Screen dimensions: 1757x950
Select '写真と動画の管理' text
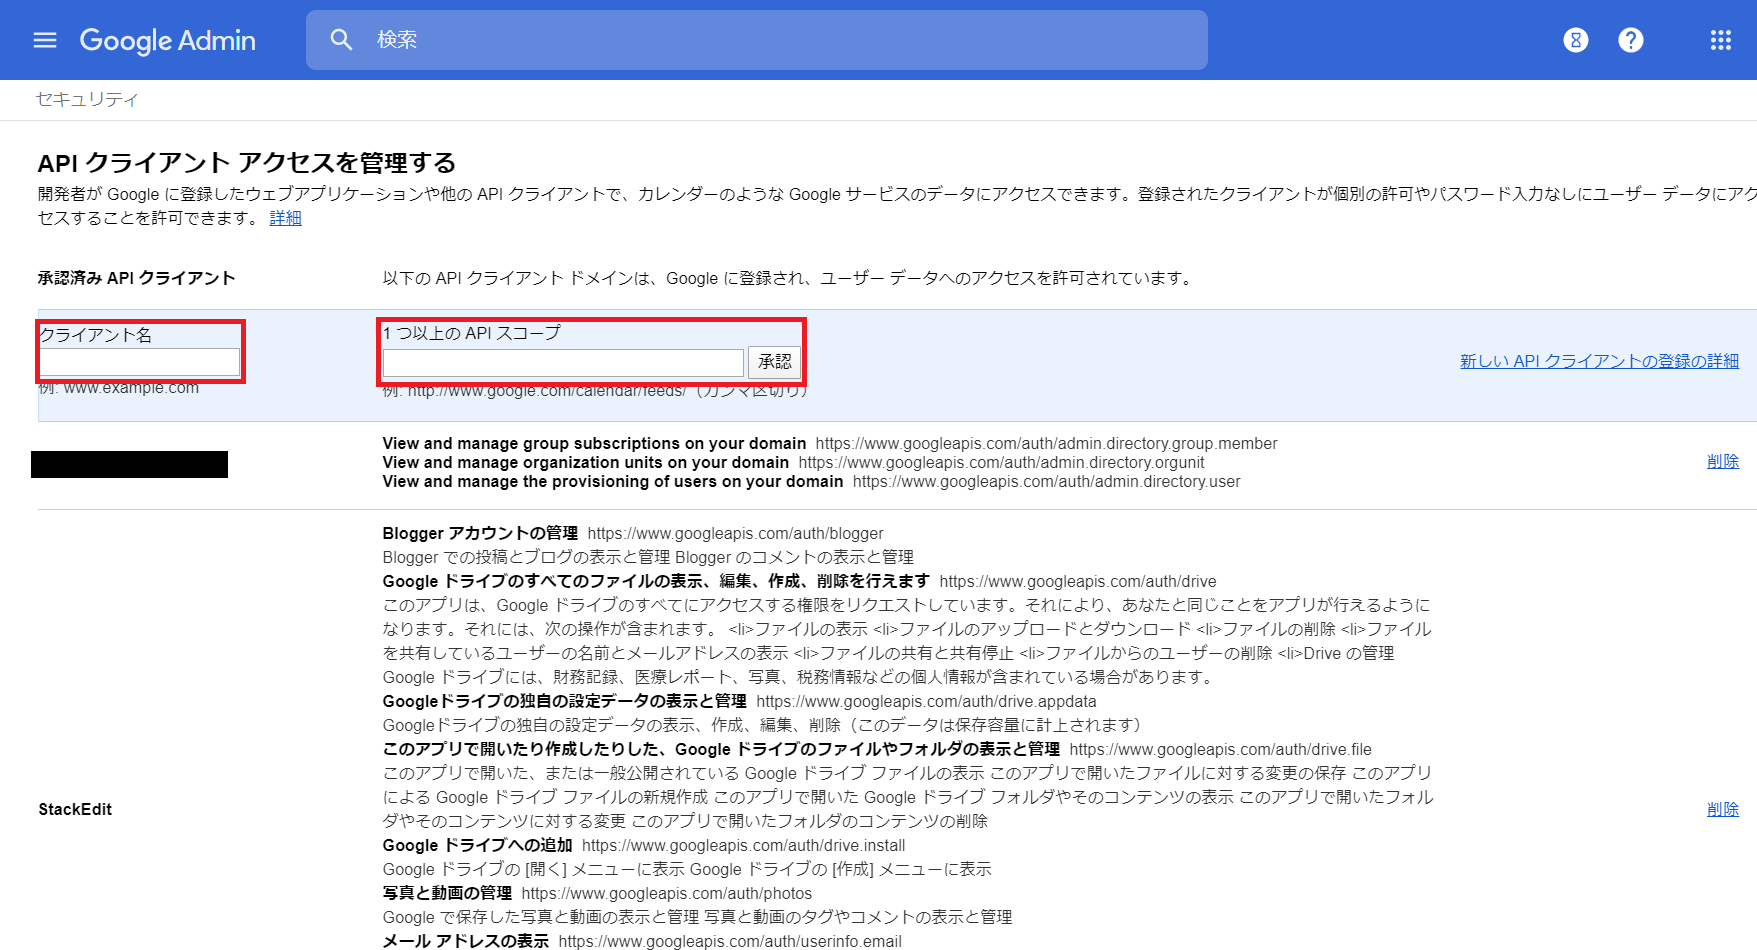click(447, 893)
